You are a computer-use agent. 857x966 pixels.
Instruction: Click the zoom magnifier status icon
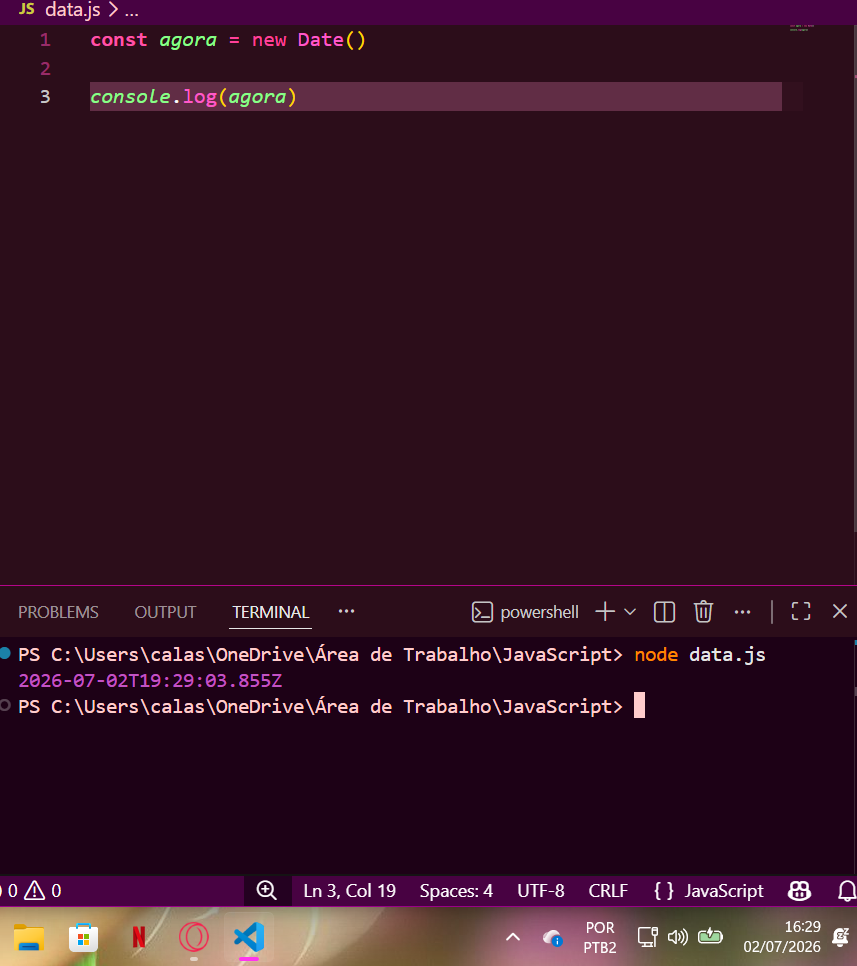[x=267, y=891]
